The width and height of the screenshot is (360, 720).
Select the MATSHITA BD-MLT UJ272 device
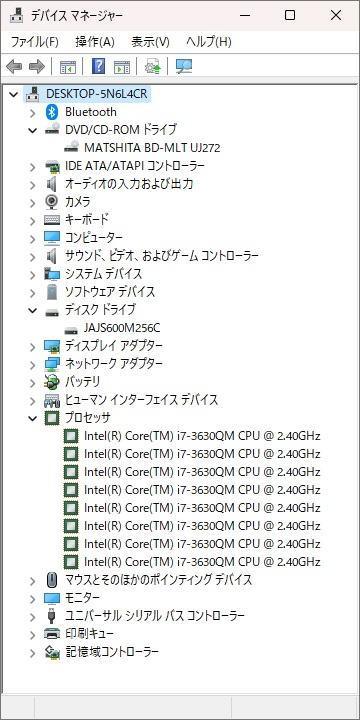(x=152, y=148)
